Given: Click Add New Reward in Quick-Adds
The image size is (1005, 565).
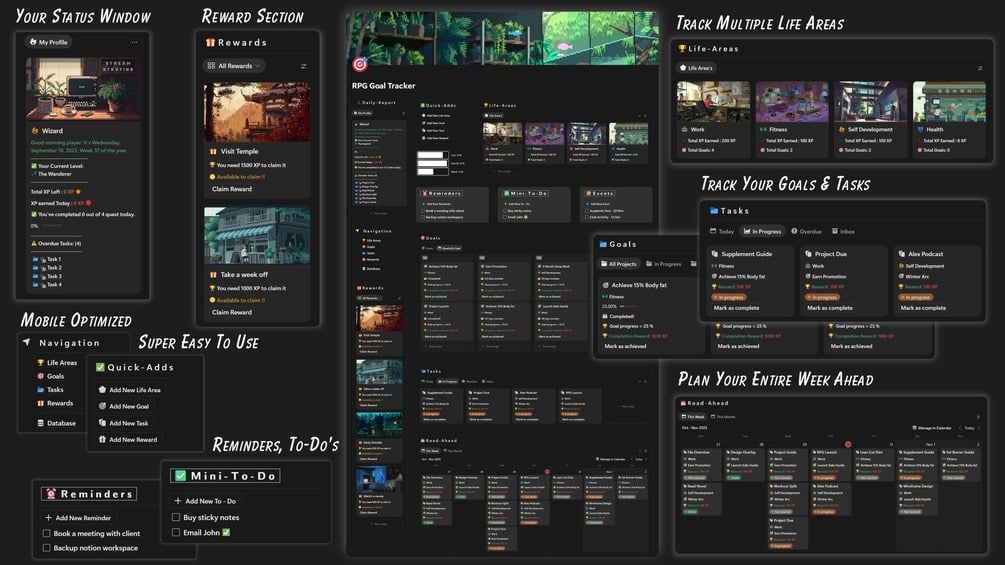Looking at the screenshot, I should [128, 439].
